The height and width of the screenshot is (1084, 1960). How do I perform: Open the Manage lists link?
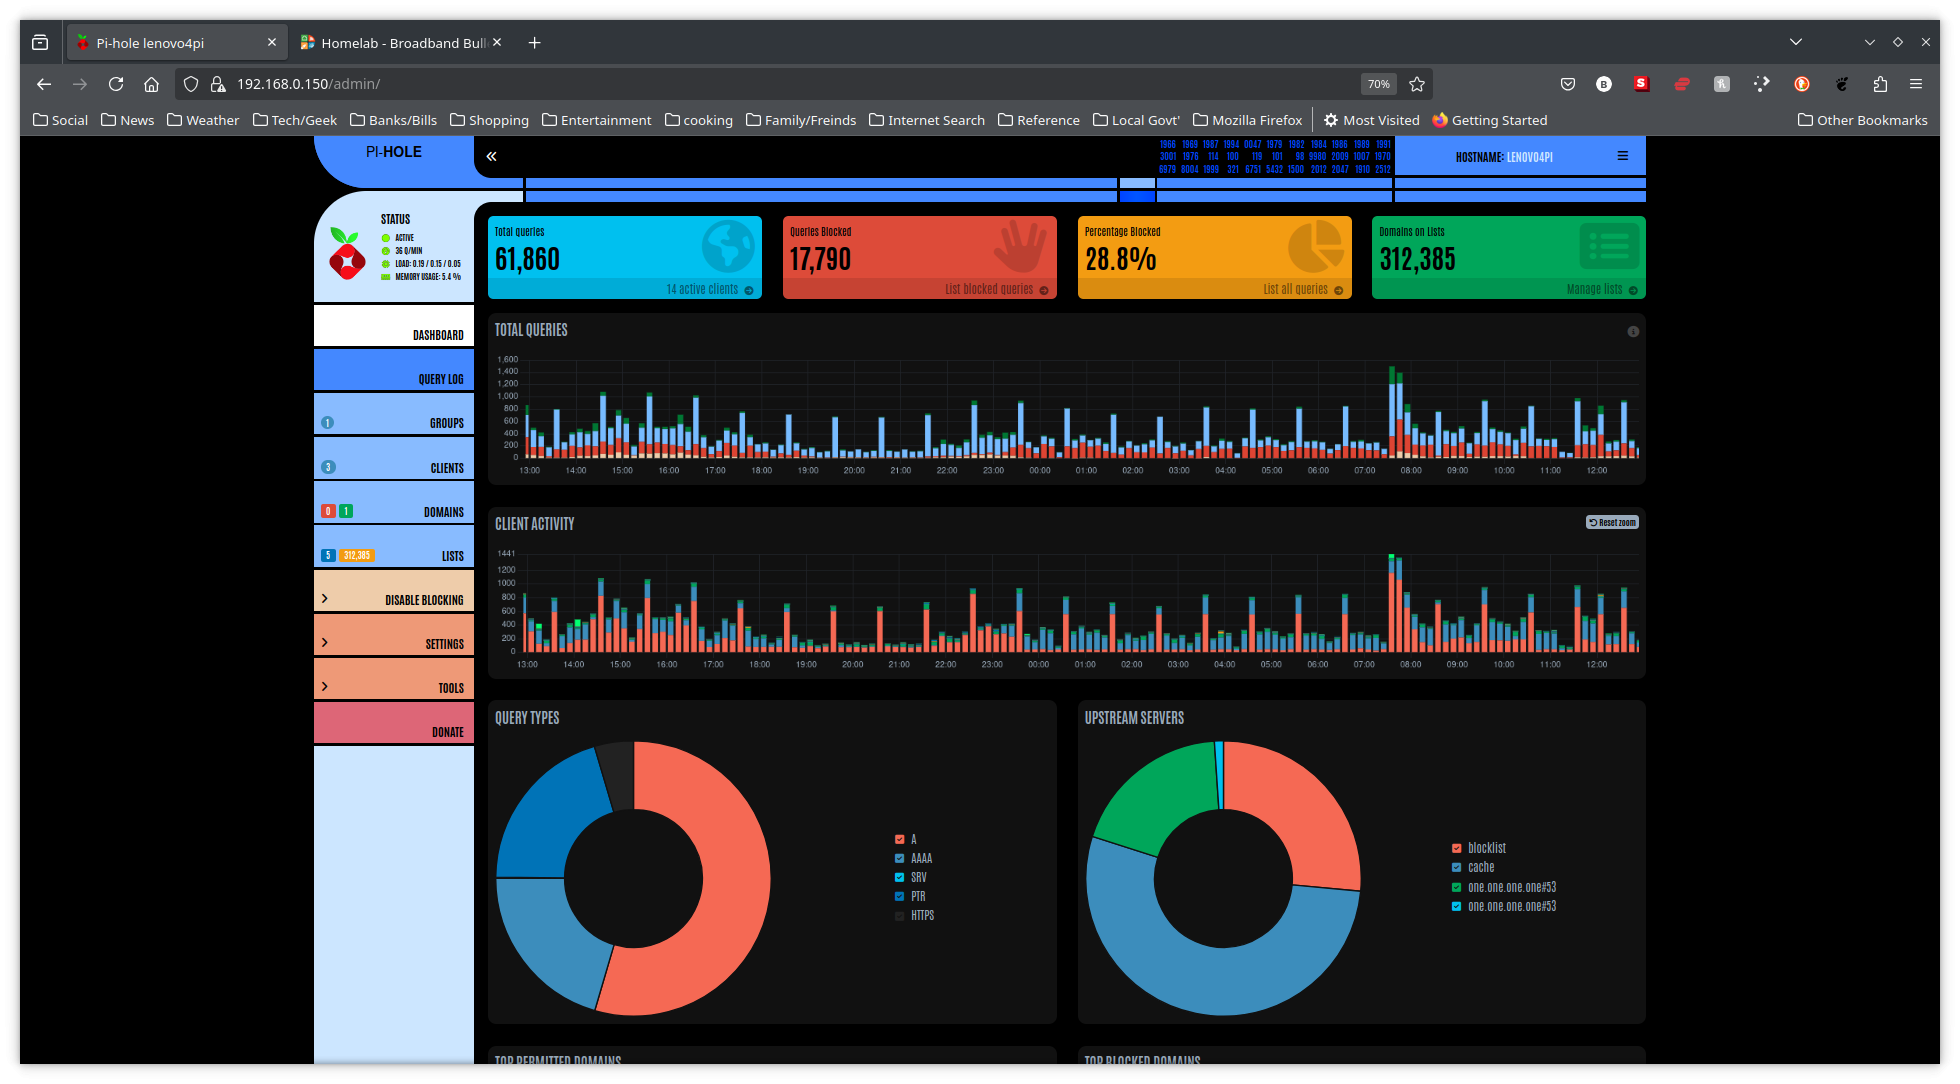(x=1602, y=290)
